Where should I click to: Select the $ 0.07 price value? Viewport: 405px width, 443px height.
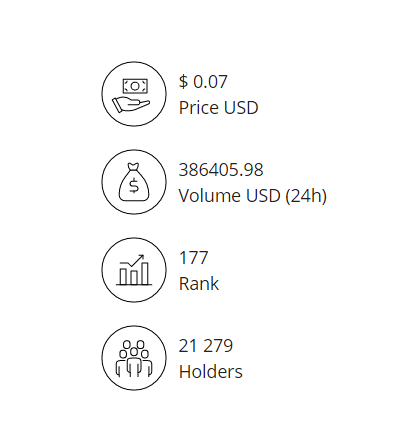point(203,82)
